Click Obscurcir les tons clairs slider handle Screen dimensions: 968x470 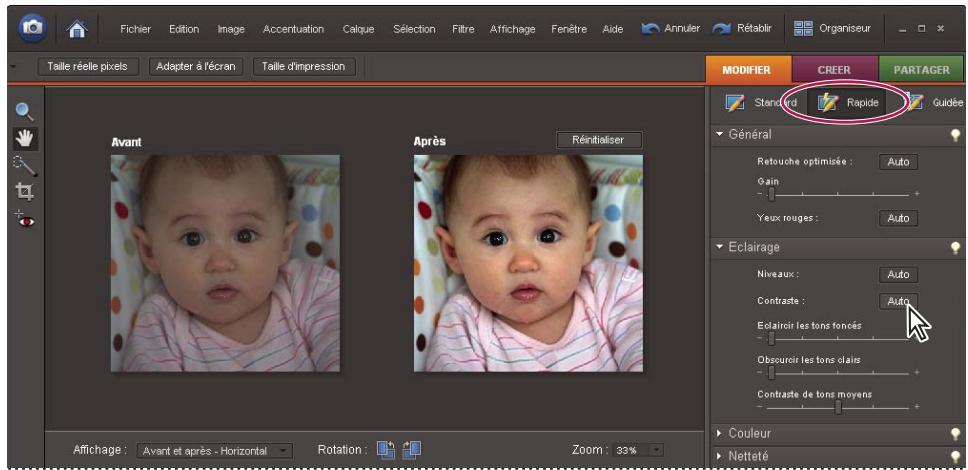click(x=771, y=372)
